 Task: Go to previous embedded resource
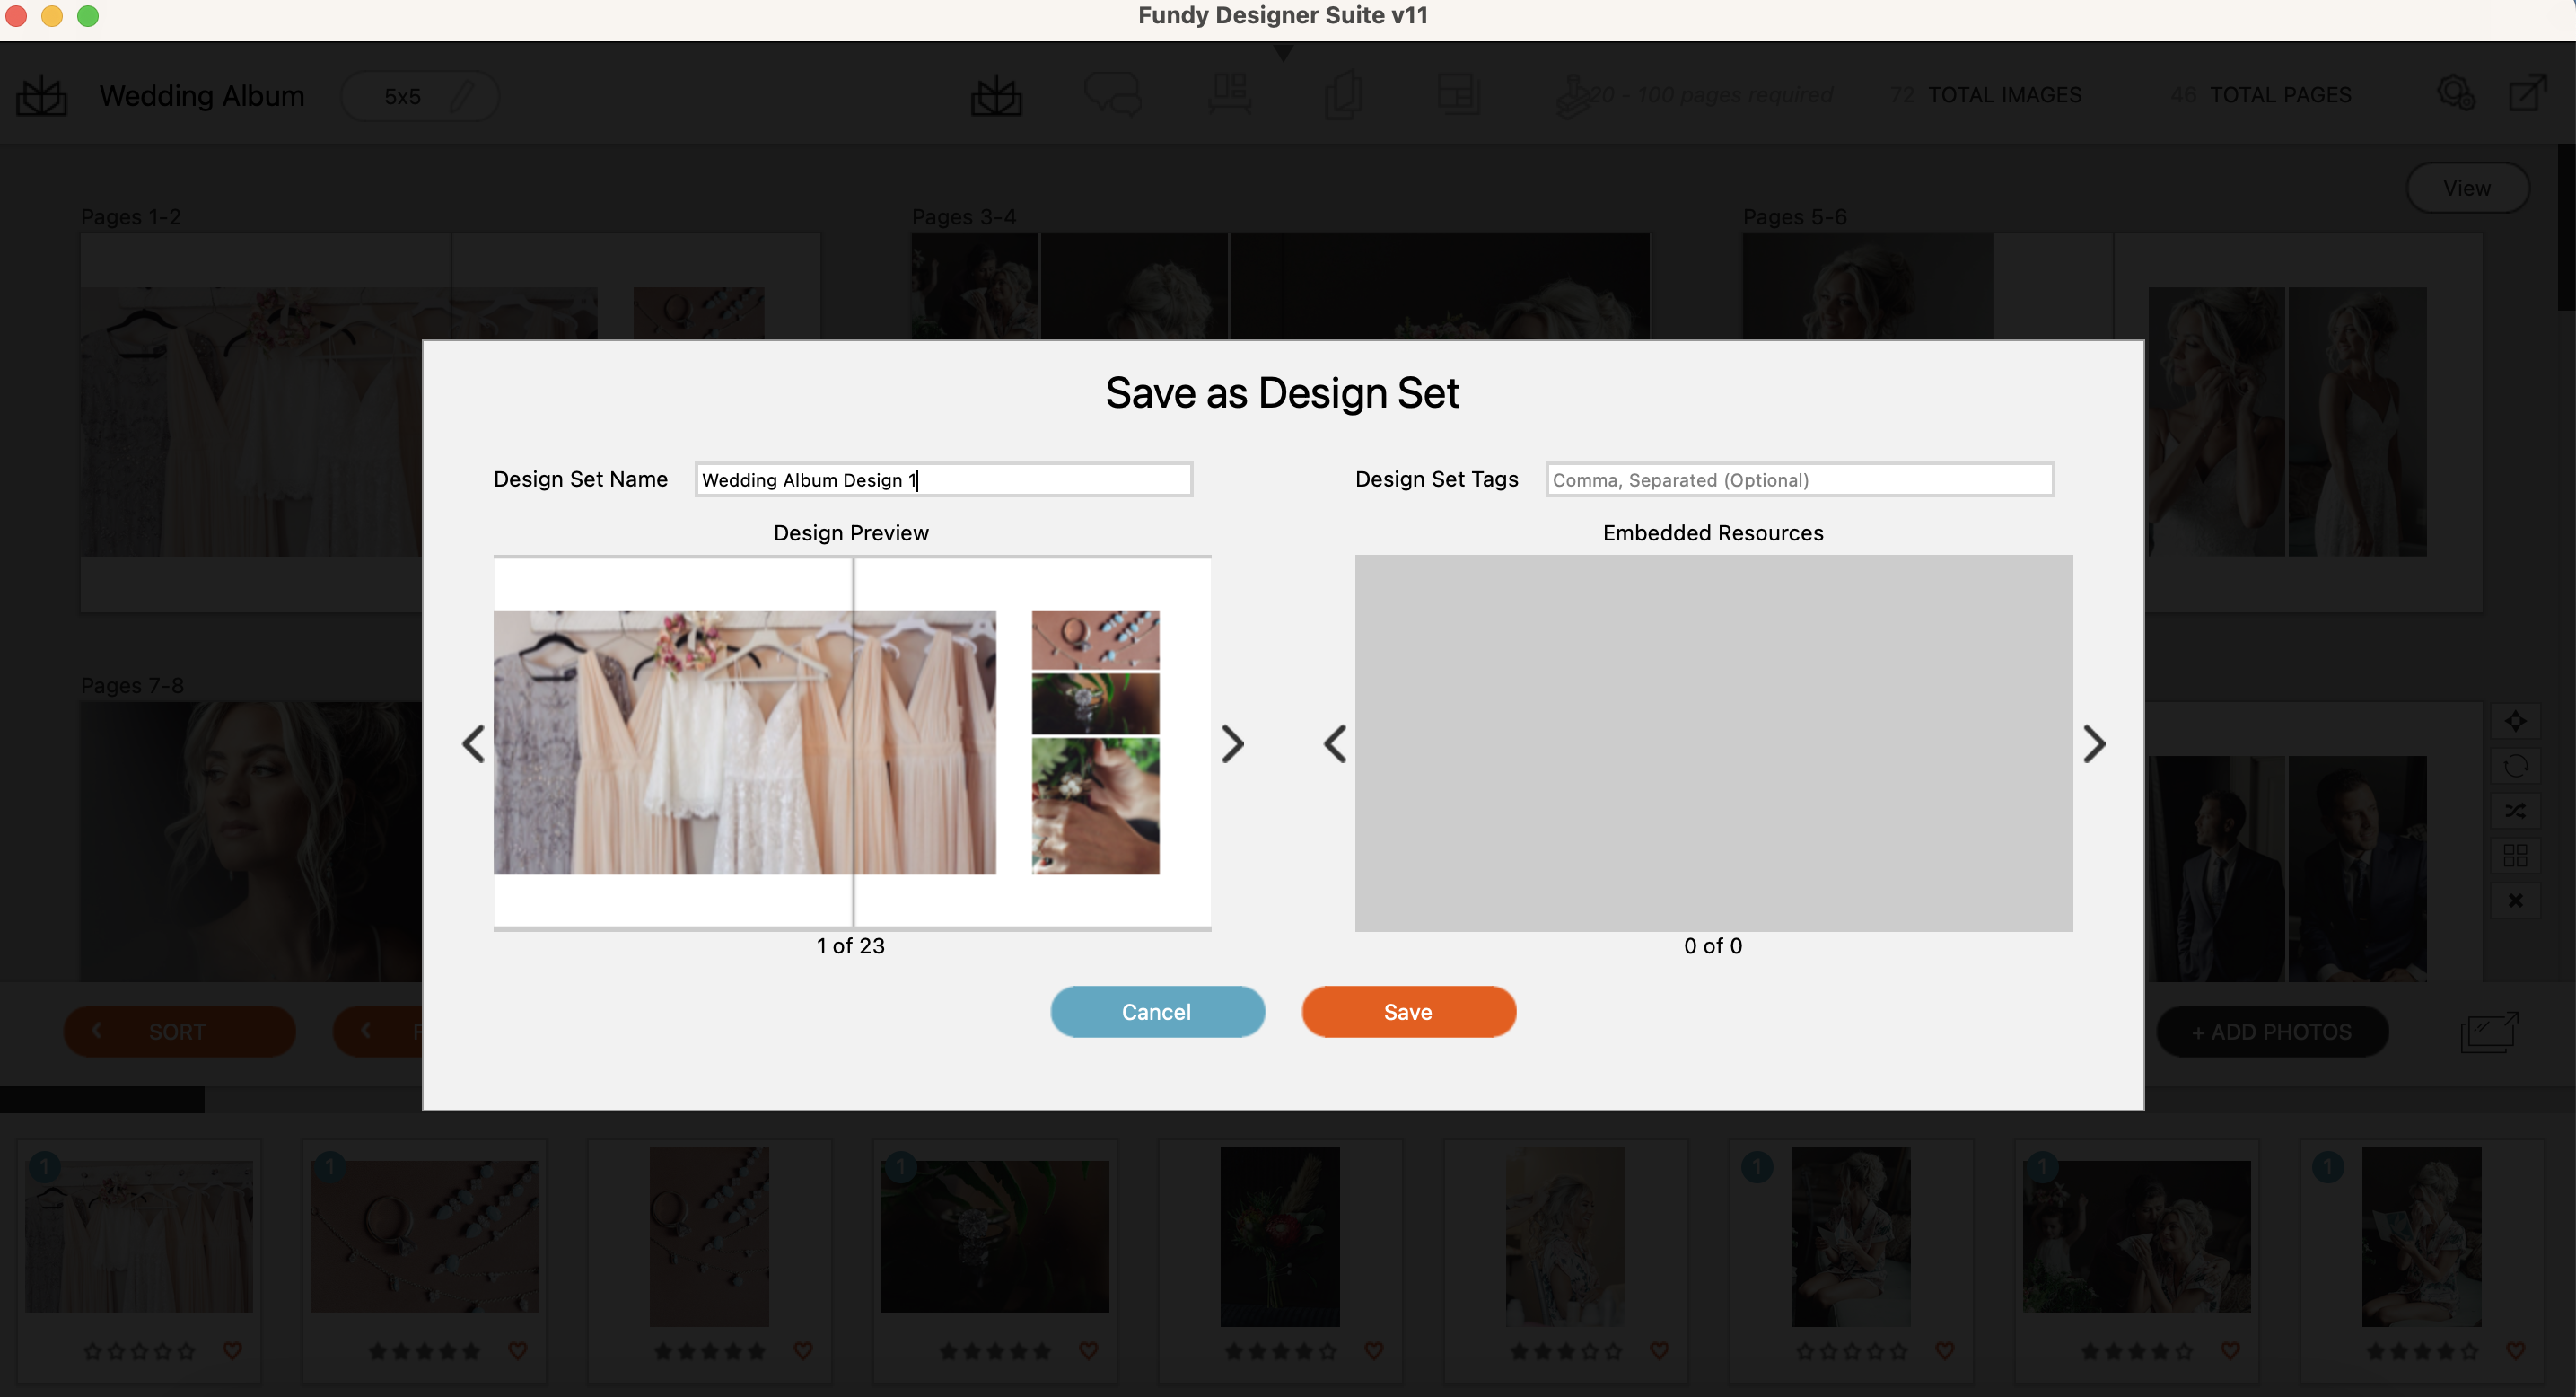1335,743
